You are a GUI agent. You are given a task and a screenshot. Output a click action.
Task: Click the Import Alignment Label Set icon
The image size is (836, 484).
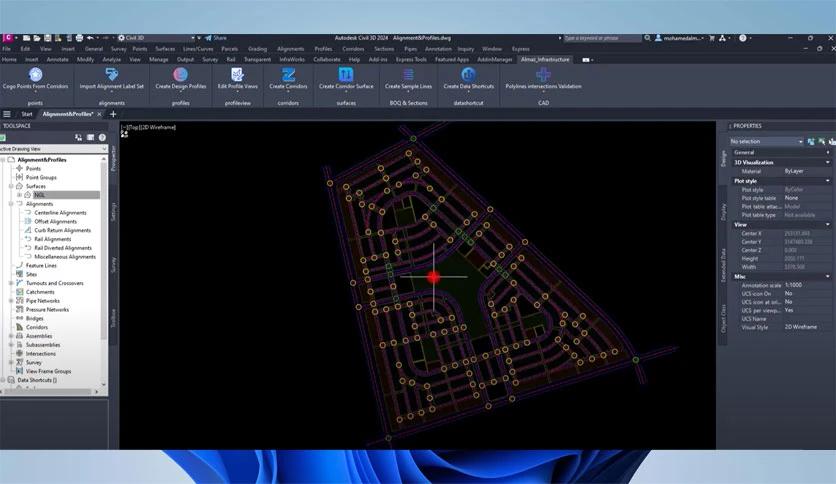click(x=111, y=74)
